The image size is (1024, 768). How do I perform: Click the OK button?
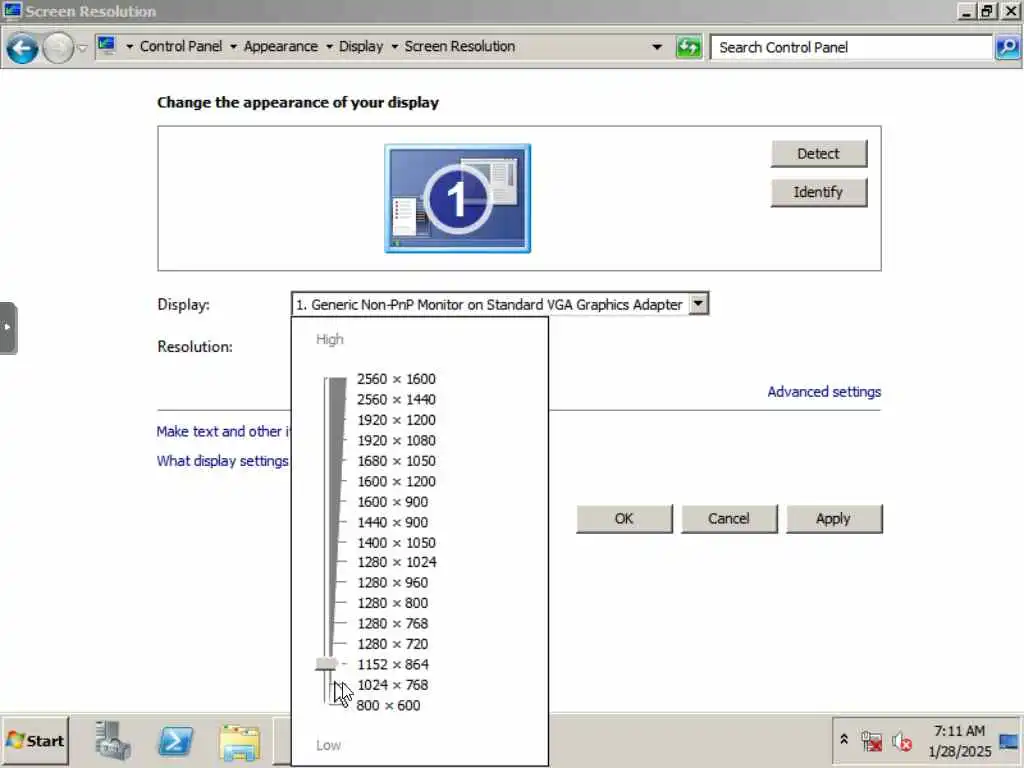(624, 519)
